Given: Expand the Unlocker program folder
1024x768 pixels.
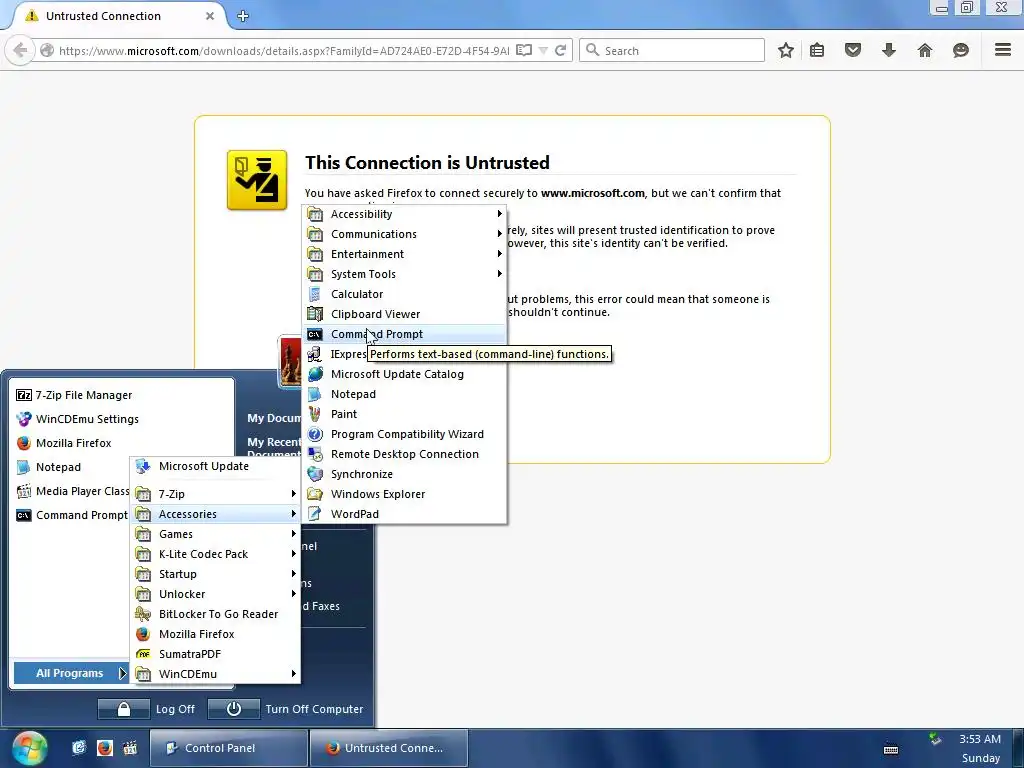Looking at the screenshot, I should [216, 594].
